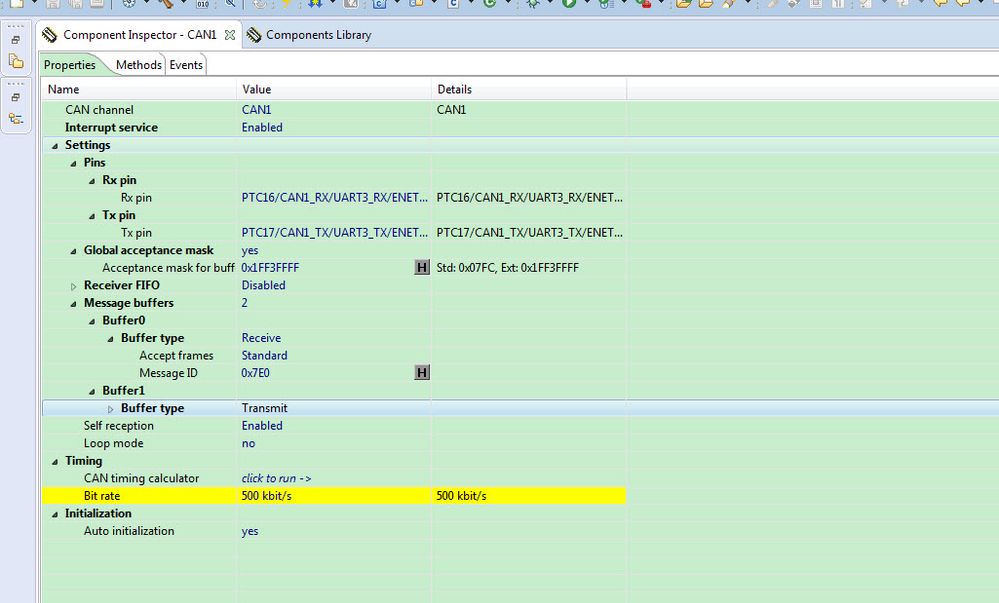
Task: Edit Message ID value 0x7E0
Action: click(255, 373)
